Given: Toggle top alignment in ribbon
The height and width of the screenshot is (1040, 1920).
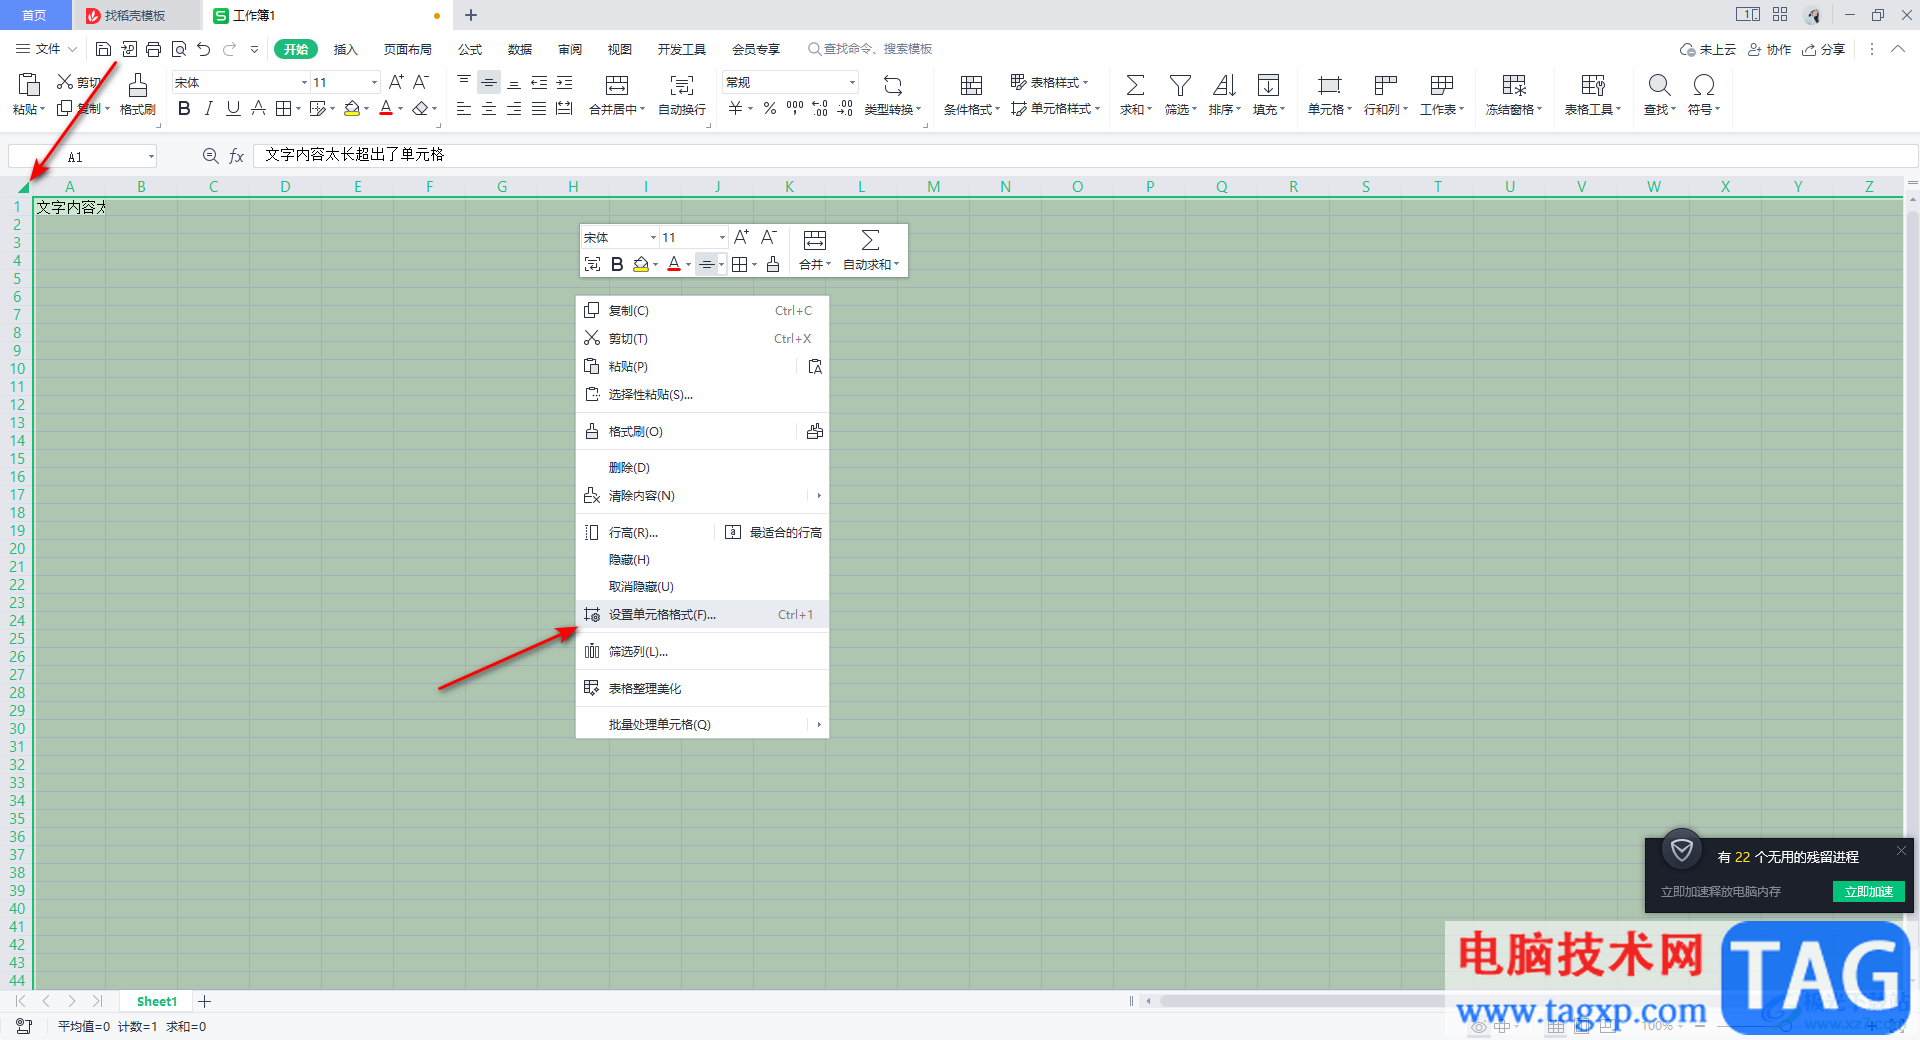Looking at the screenshot, I should click(x=464, y=83).
